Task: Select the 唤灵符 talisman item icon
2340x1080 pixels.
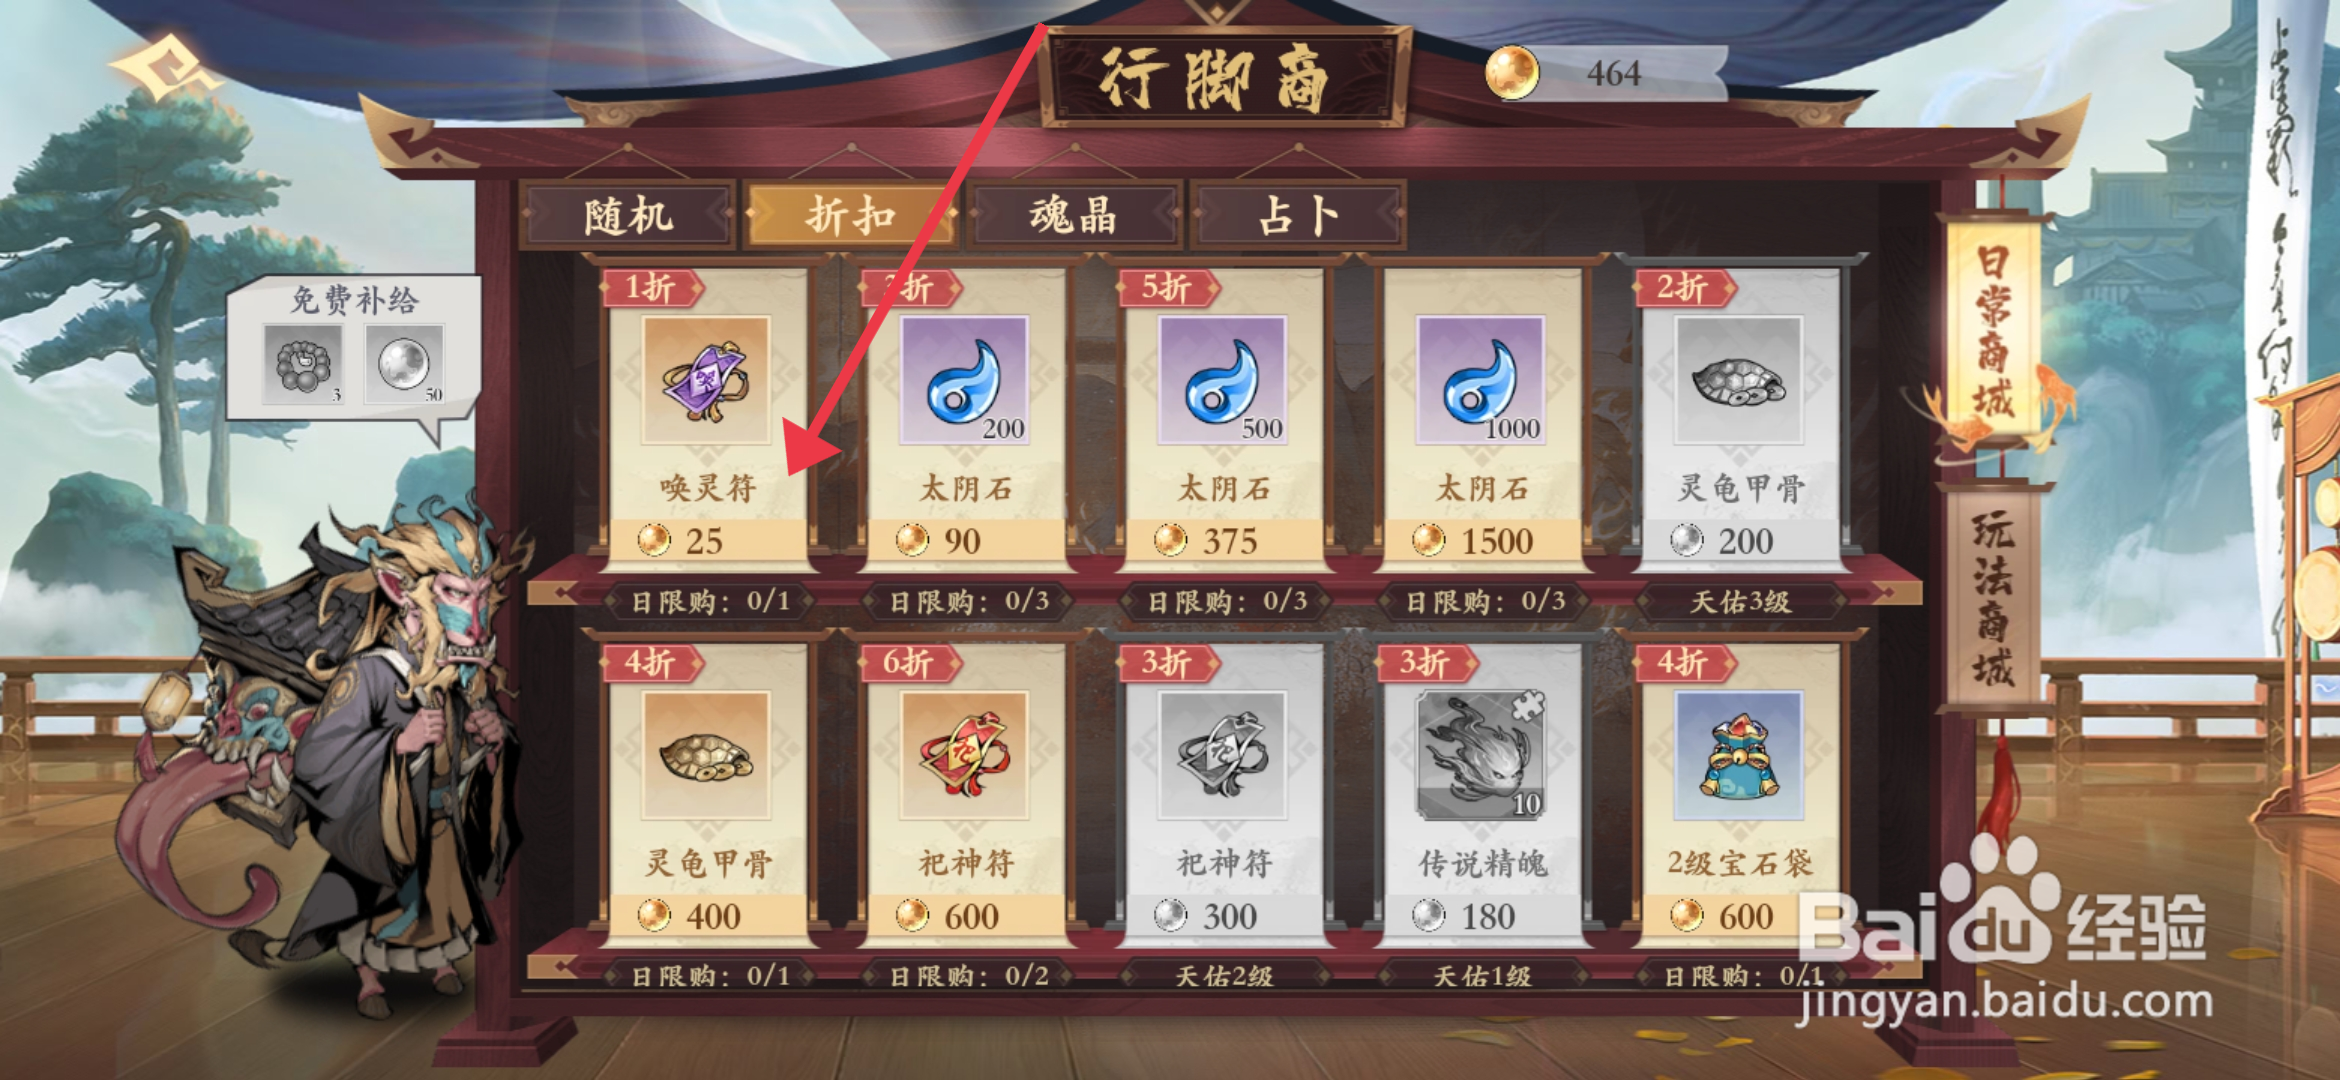Action: [x=706, y=380]
